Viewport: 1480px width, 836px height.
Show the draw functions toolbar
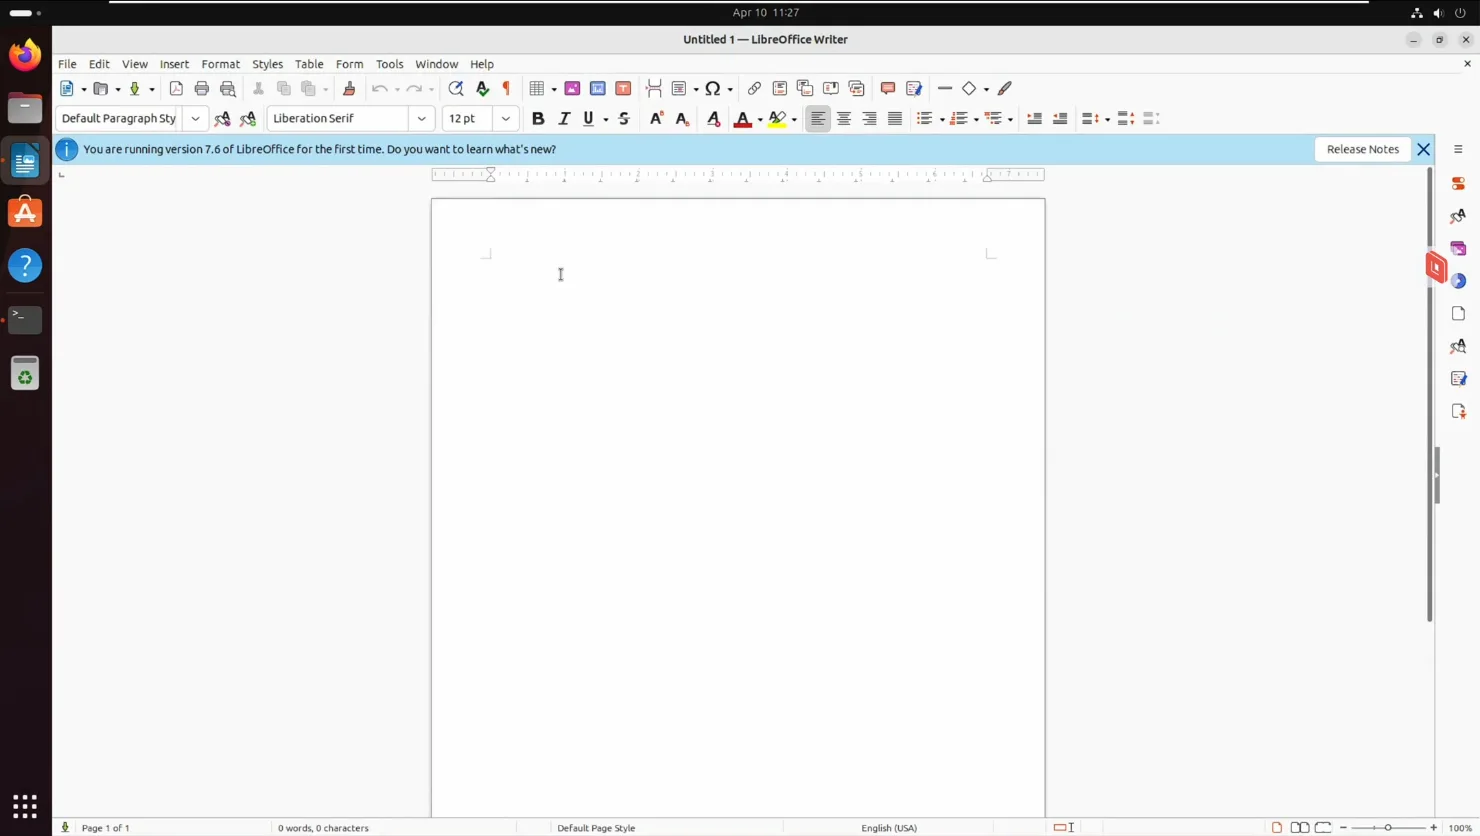(x=1005, y=89)
